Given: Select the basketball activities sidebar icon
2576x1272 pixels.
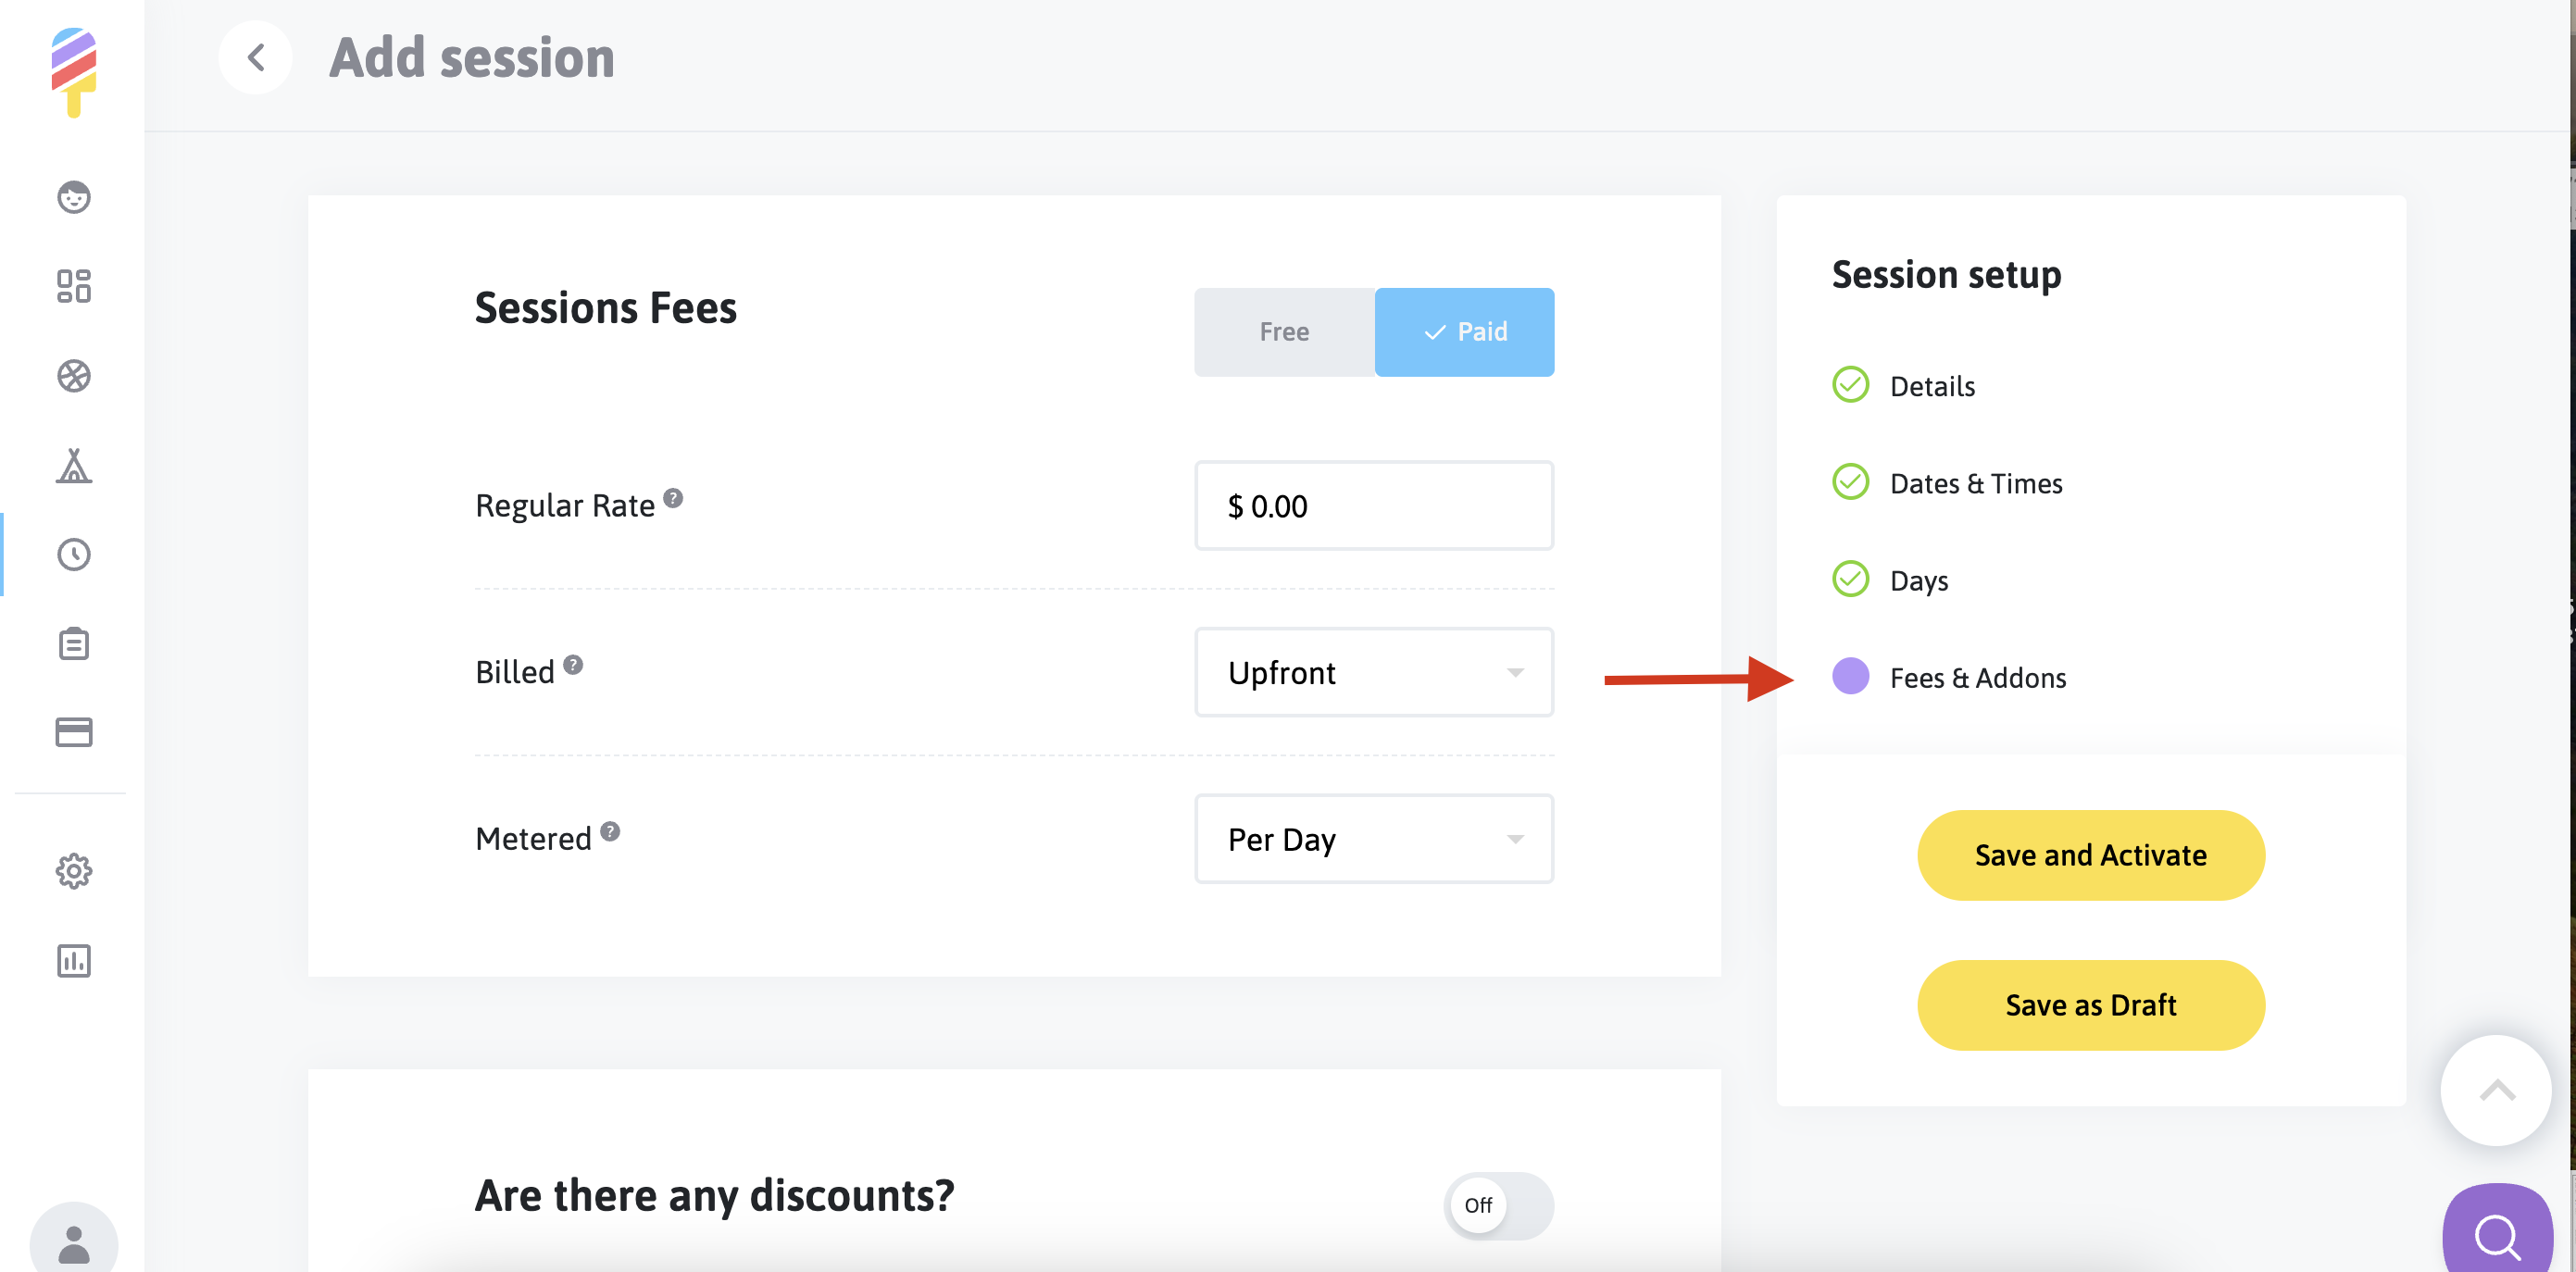Looking at the screenshot, I should tap(74, 376).
